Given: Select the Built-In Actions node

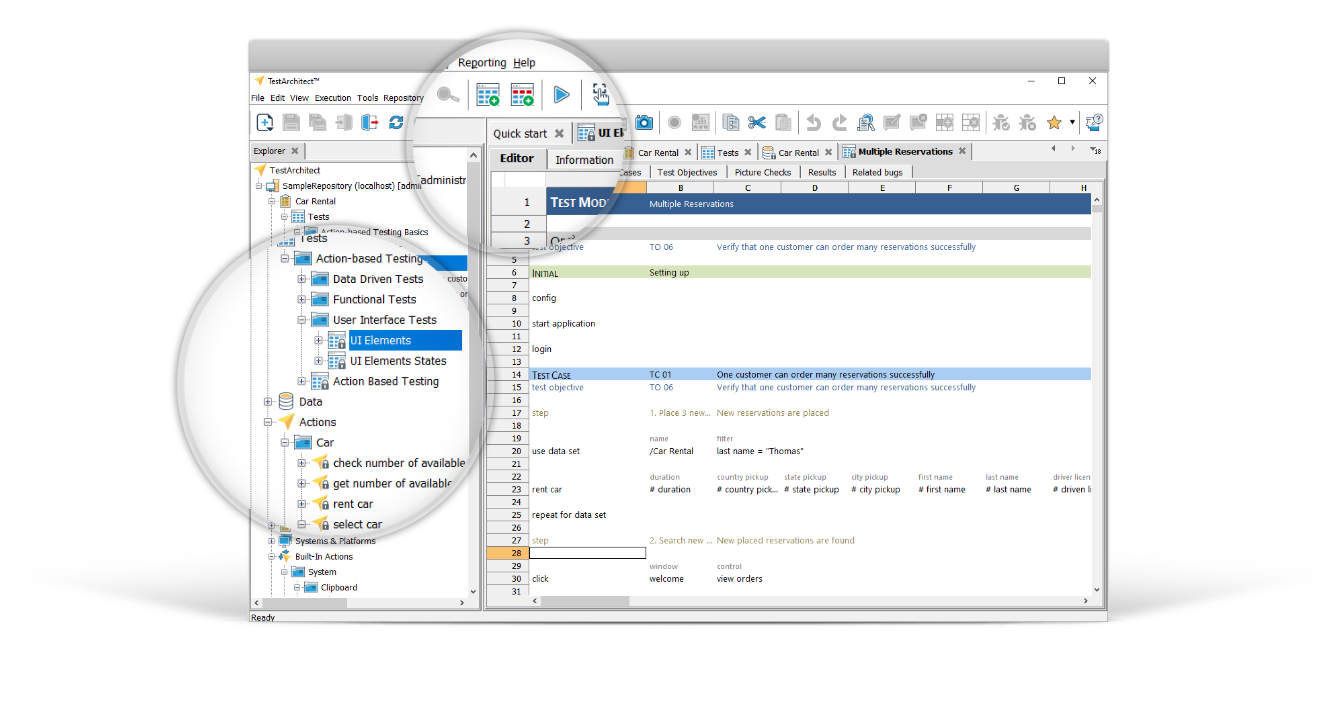Looking at the screenshot, I should click(323, 557).
